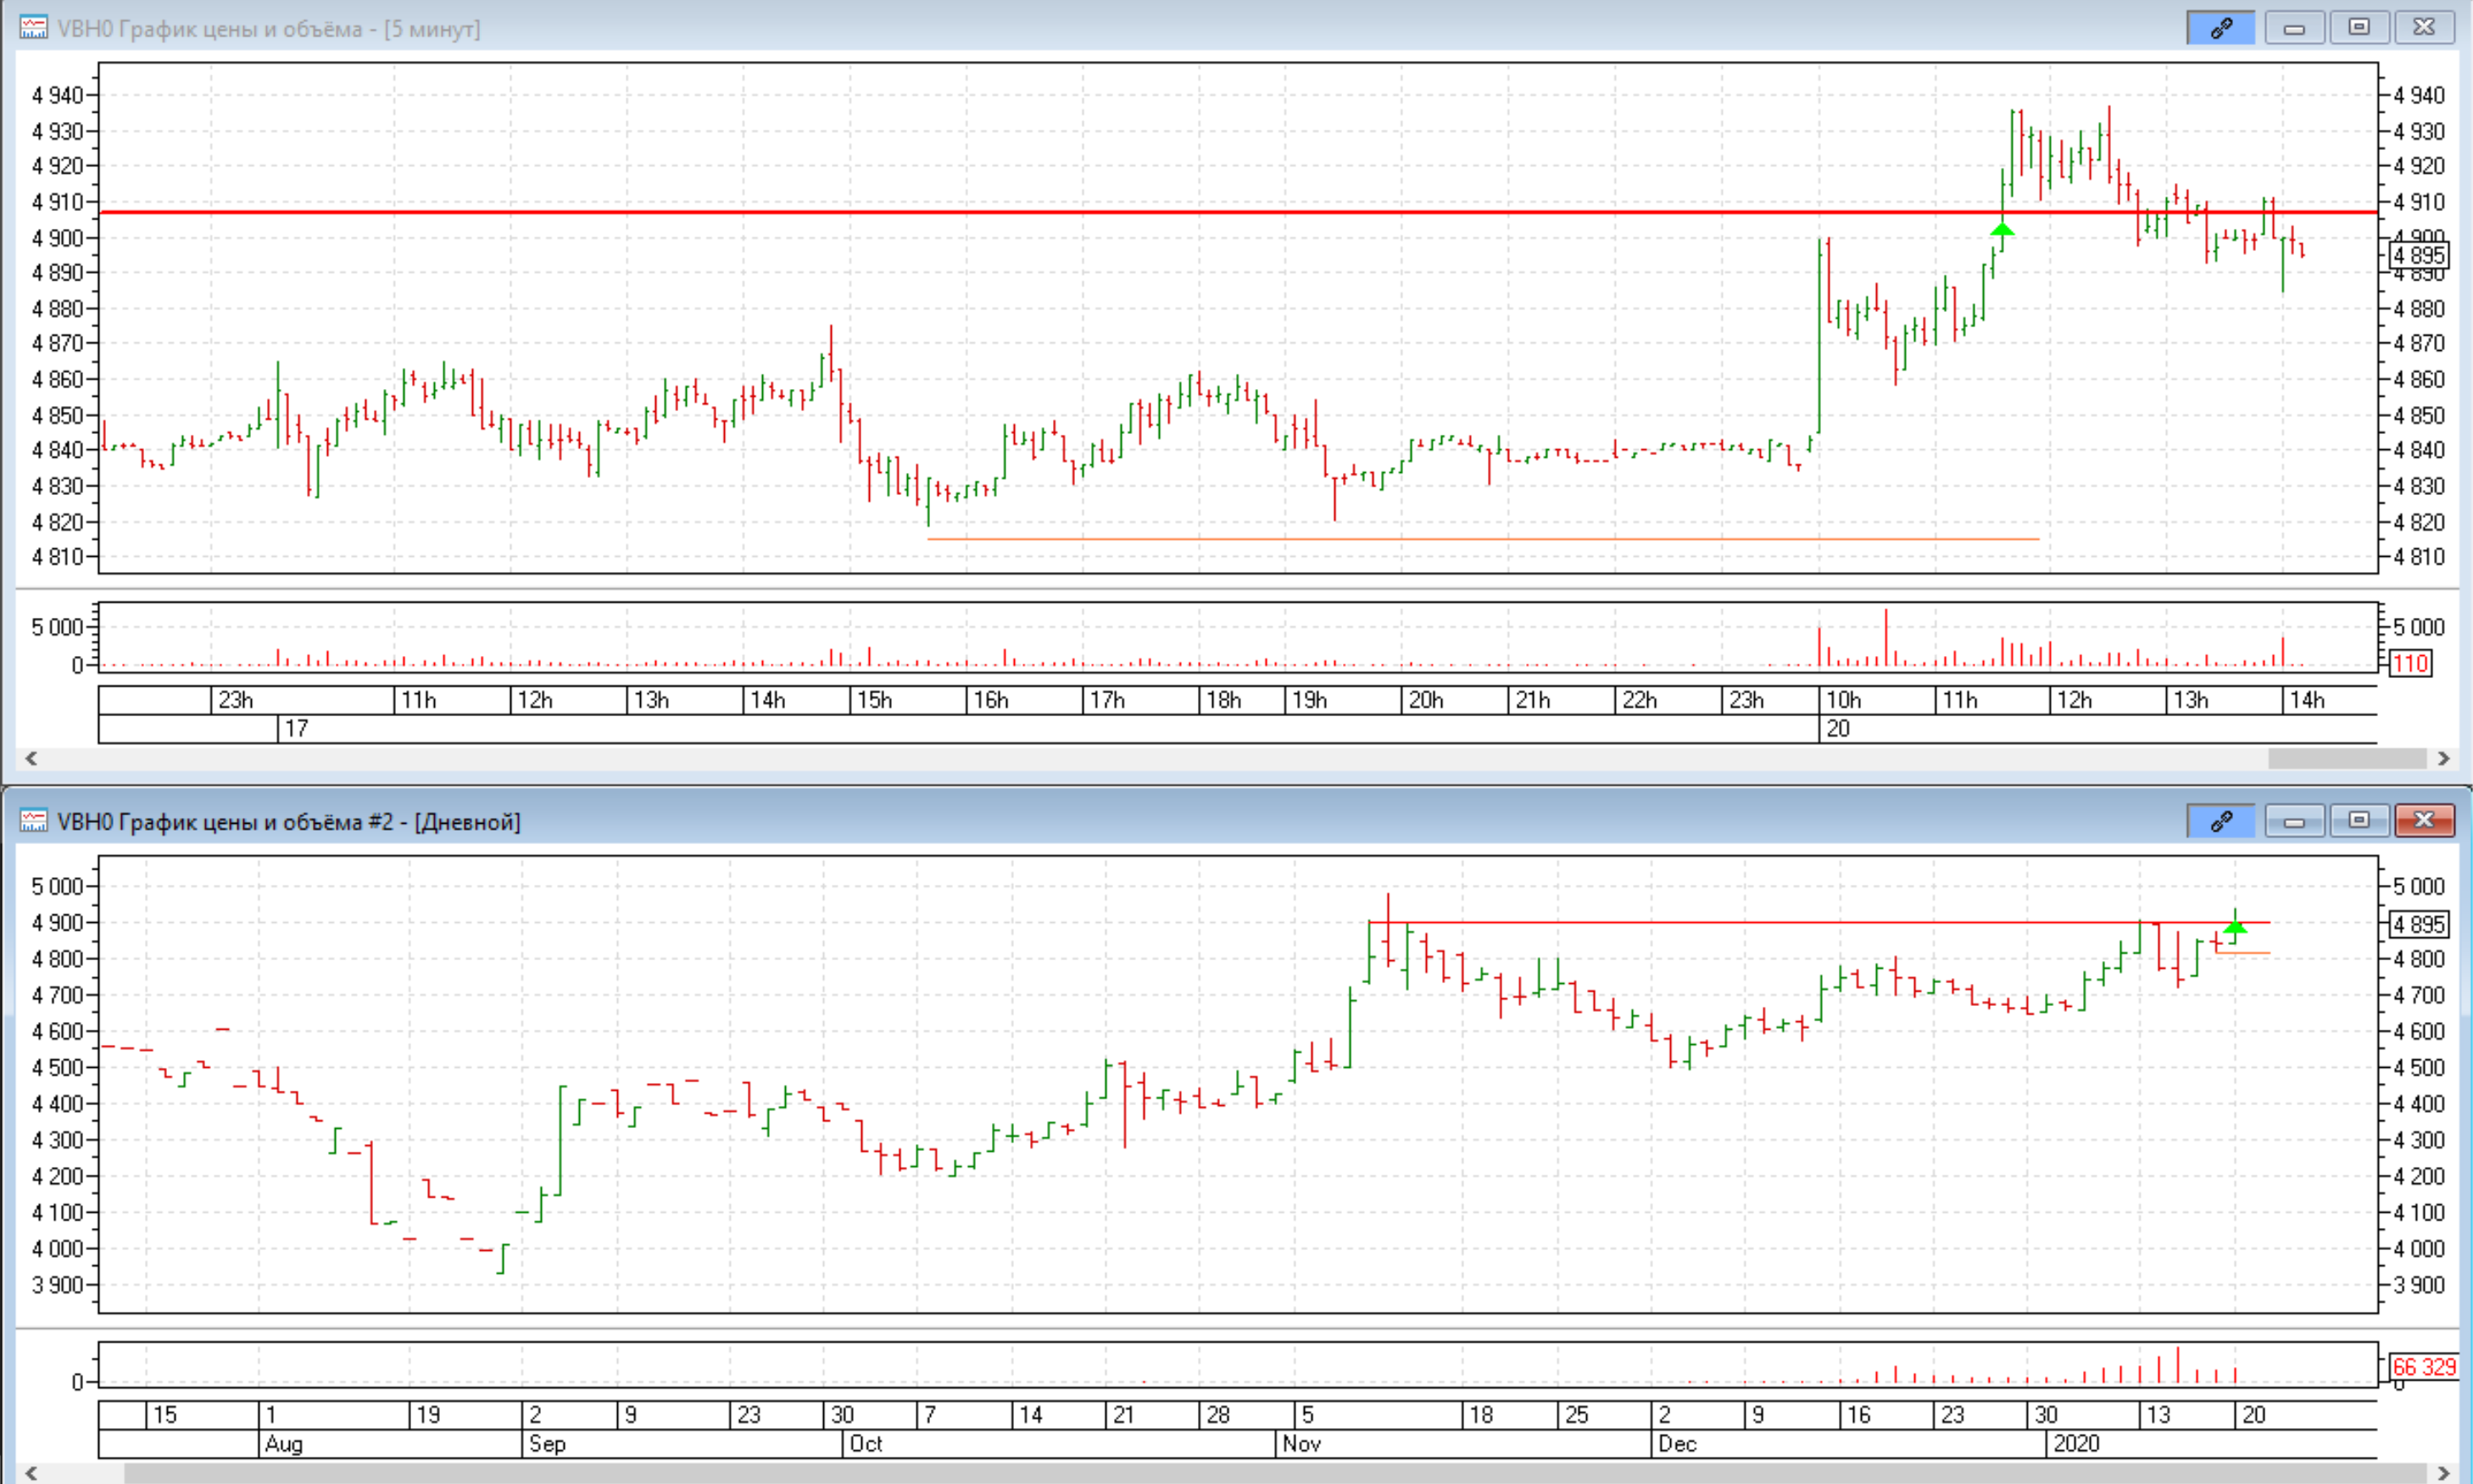Click the 20h time label on the 5-minute axis
Image resolution: width=2473 pixels, height=1484 pixels.
coord(1426,700)
